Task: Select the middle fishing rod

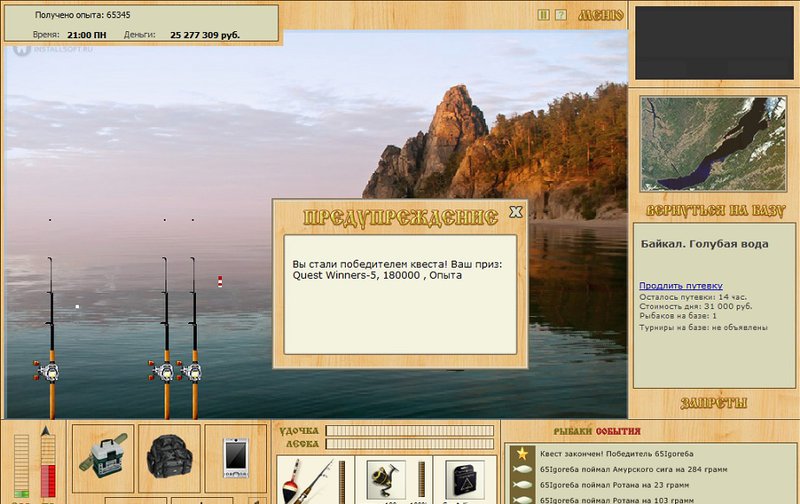Action: point(165,337)
